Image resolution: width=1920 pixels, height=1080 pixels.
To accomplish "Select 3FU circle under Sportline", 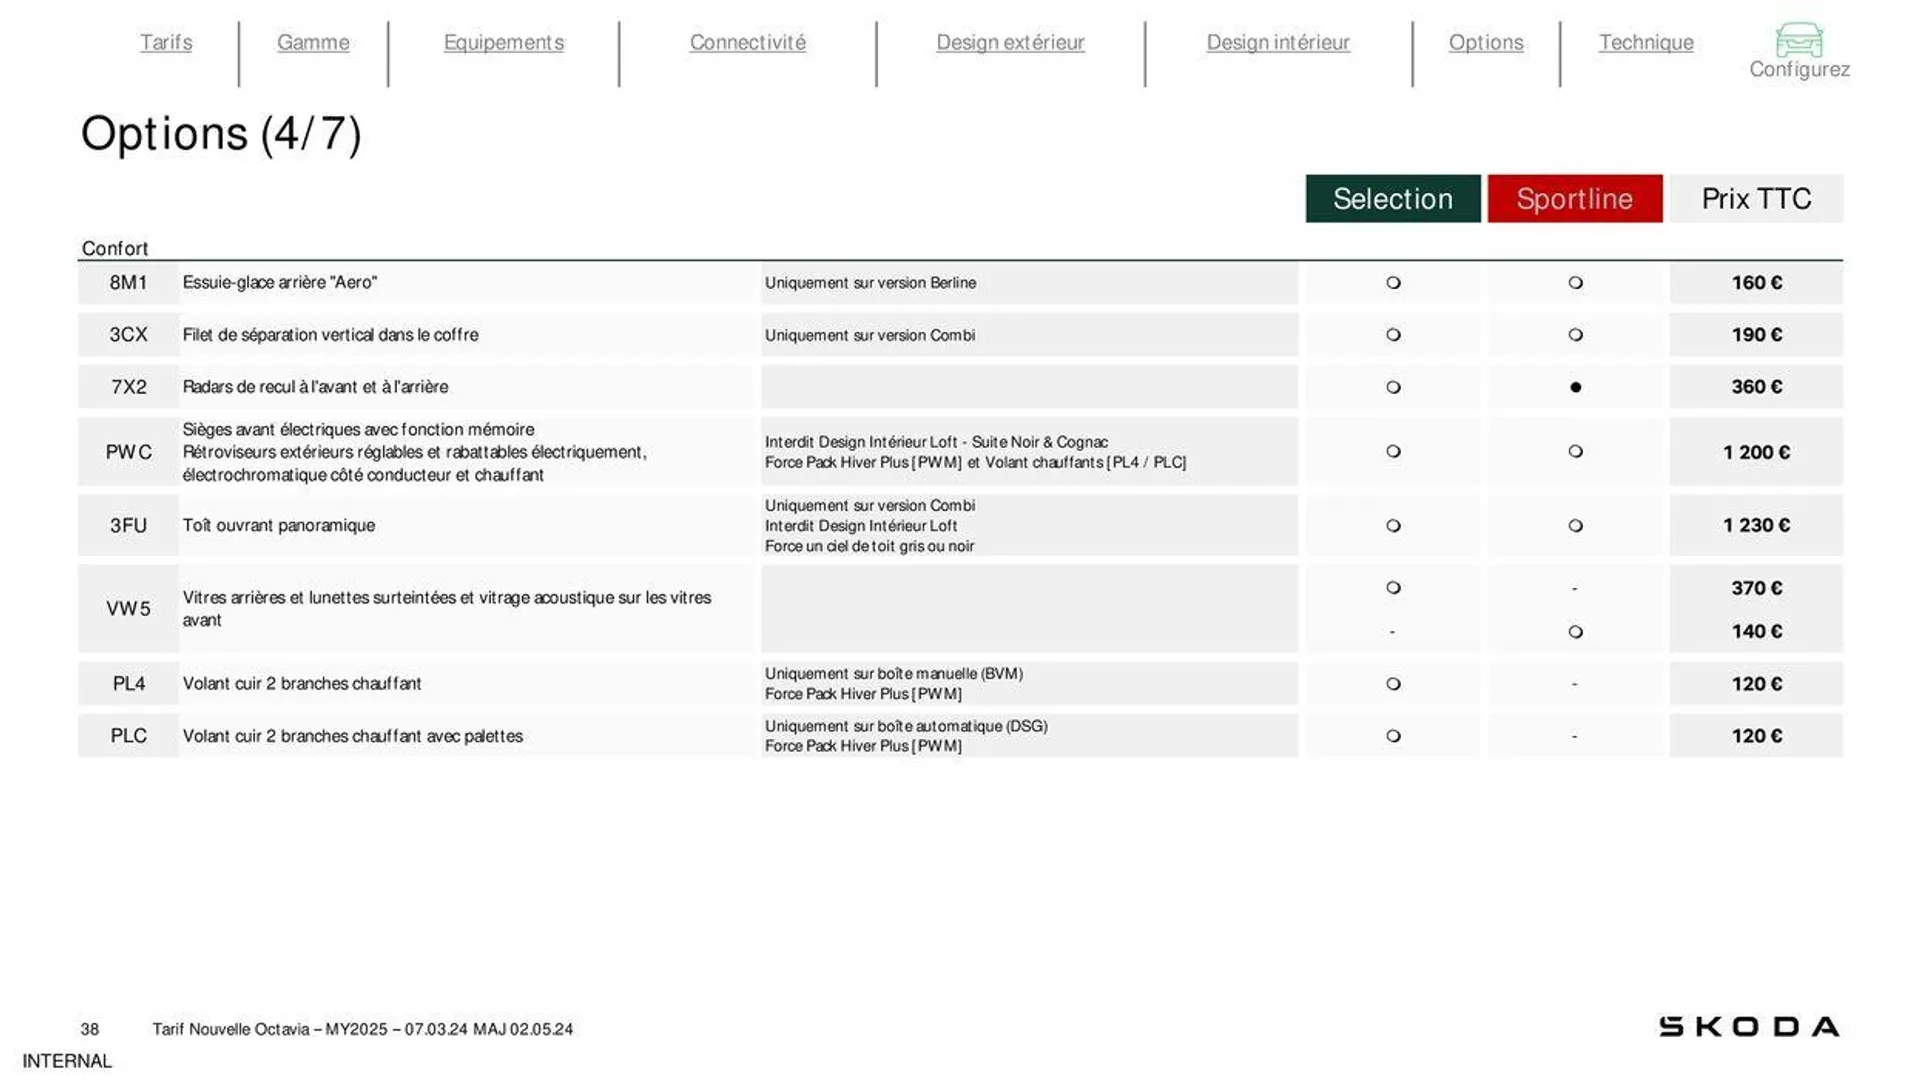I will (1575, 525).
